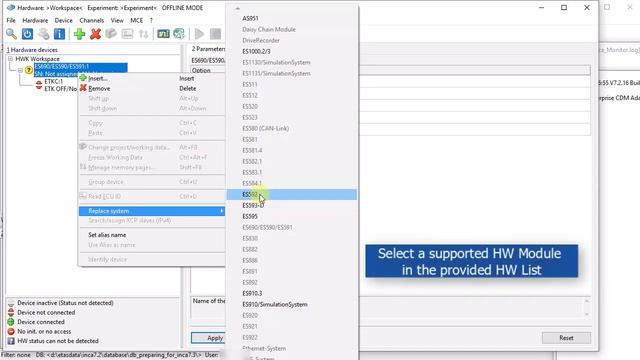This screenshot has height=360, width=640.
Task: Click the application icon in title bar
Action: click(11, 8)
